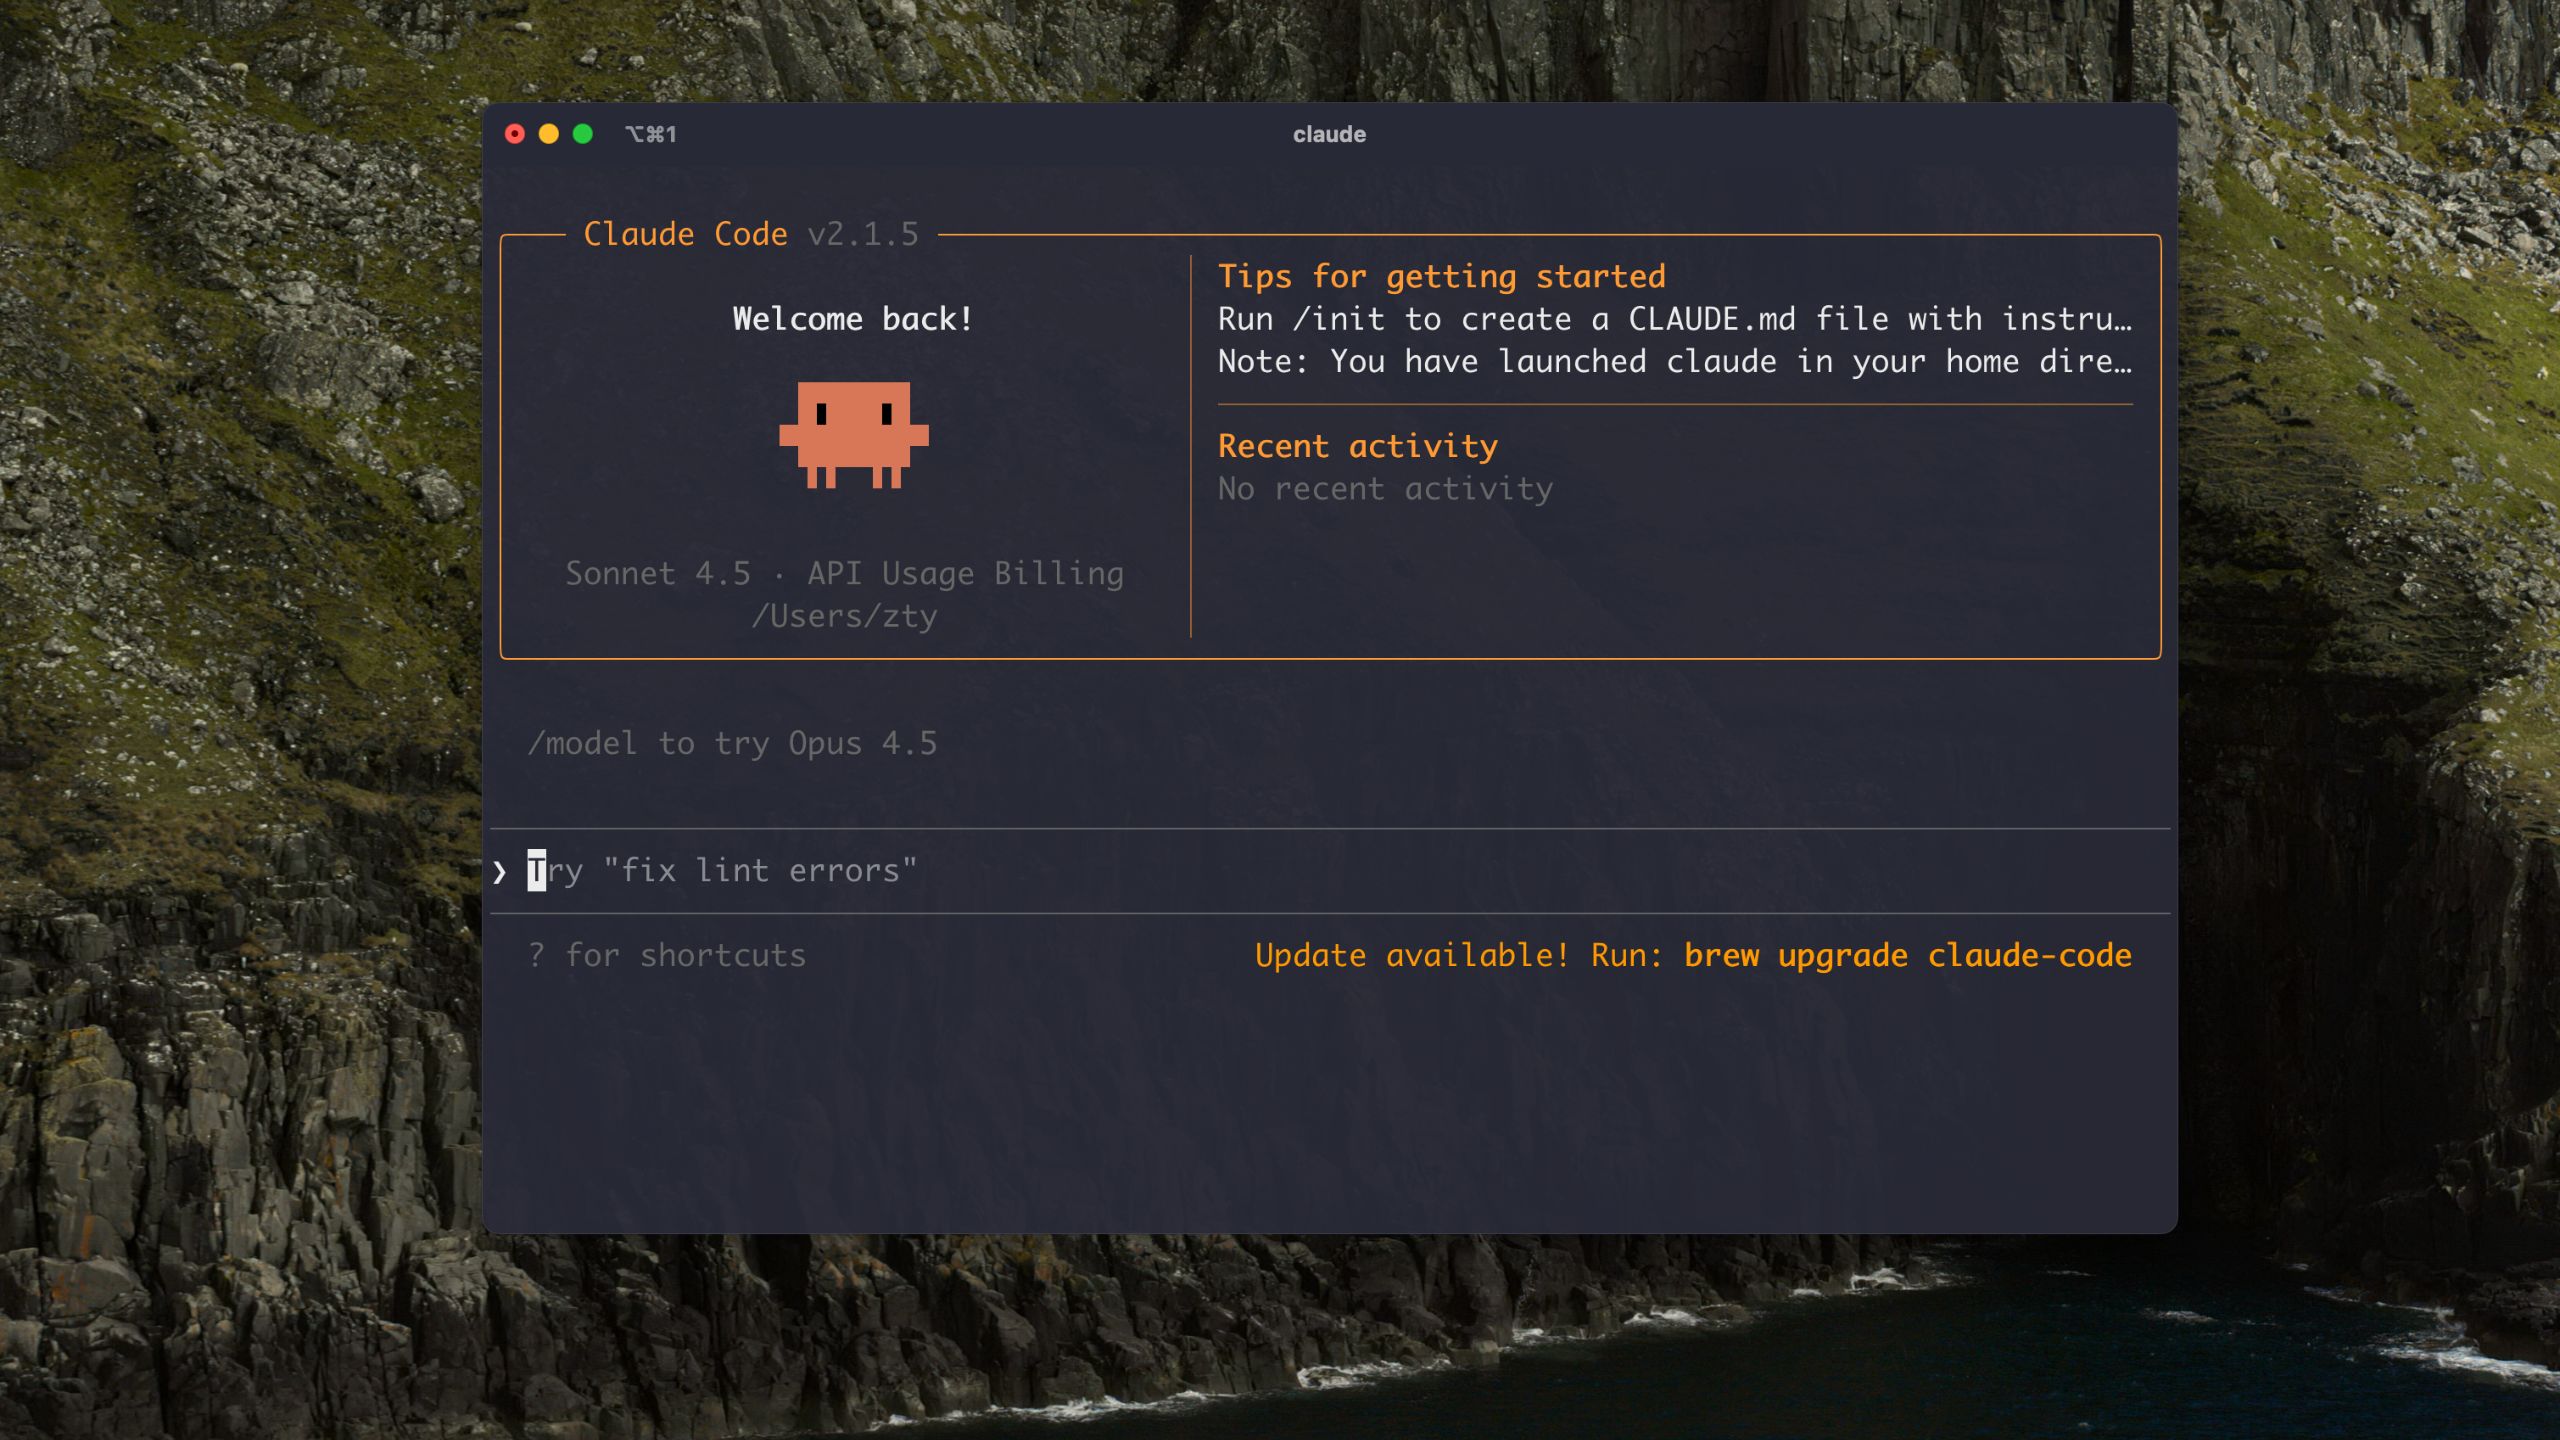The height and width of the screenshot is (1440, 2560).
Task: Click the prompt chevron before the input
Action: [x=499, y=872]
